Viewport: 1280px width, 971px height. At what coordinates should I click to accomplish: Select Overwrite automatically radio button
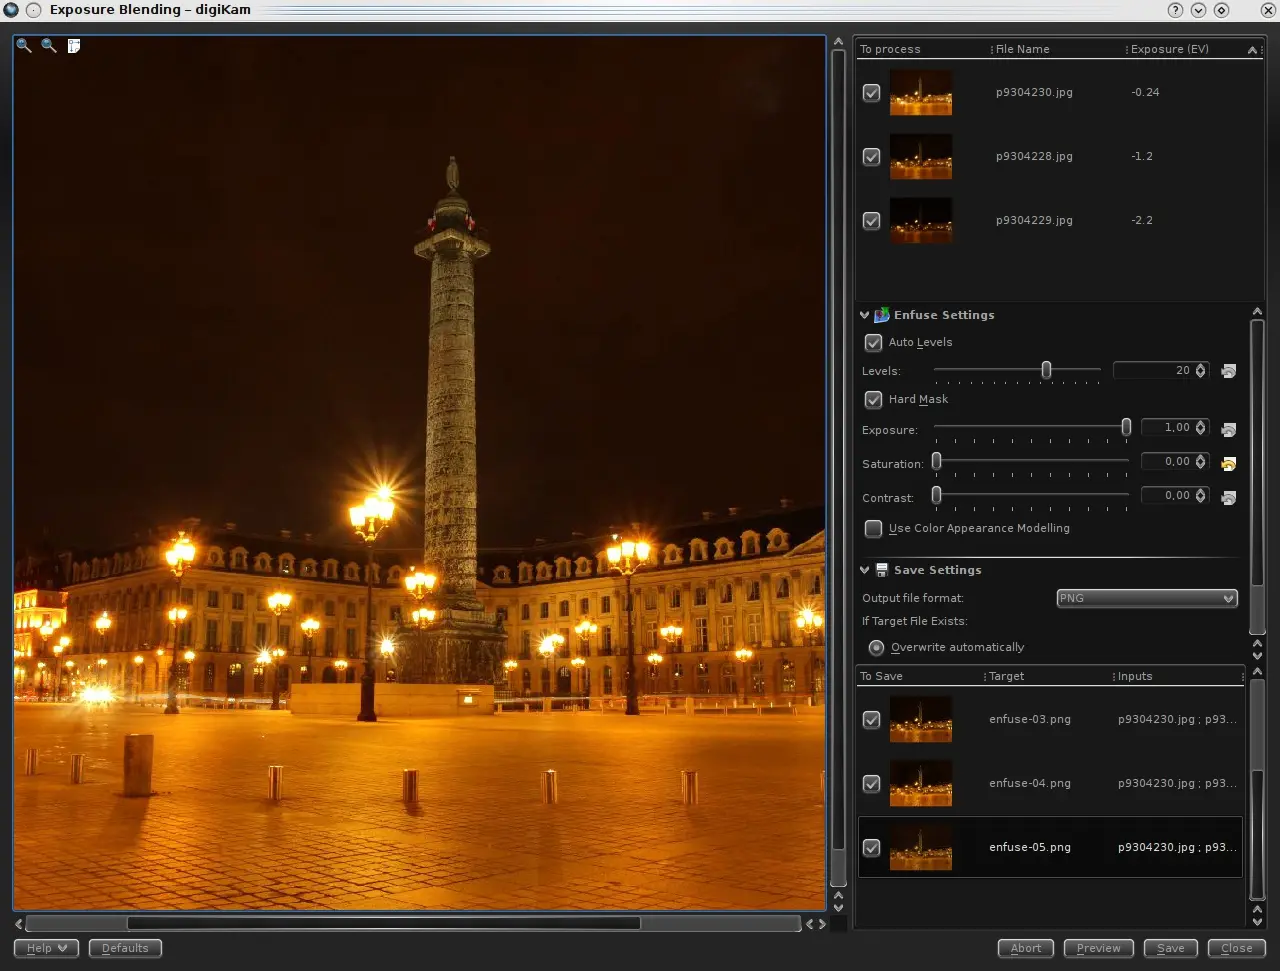click(876, 647)
